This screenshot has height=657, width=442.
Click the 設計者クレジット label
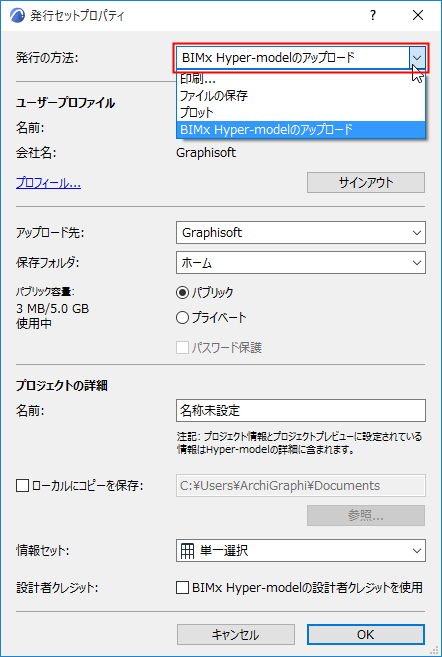(57, 588)
